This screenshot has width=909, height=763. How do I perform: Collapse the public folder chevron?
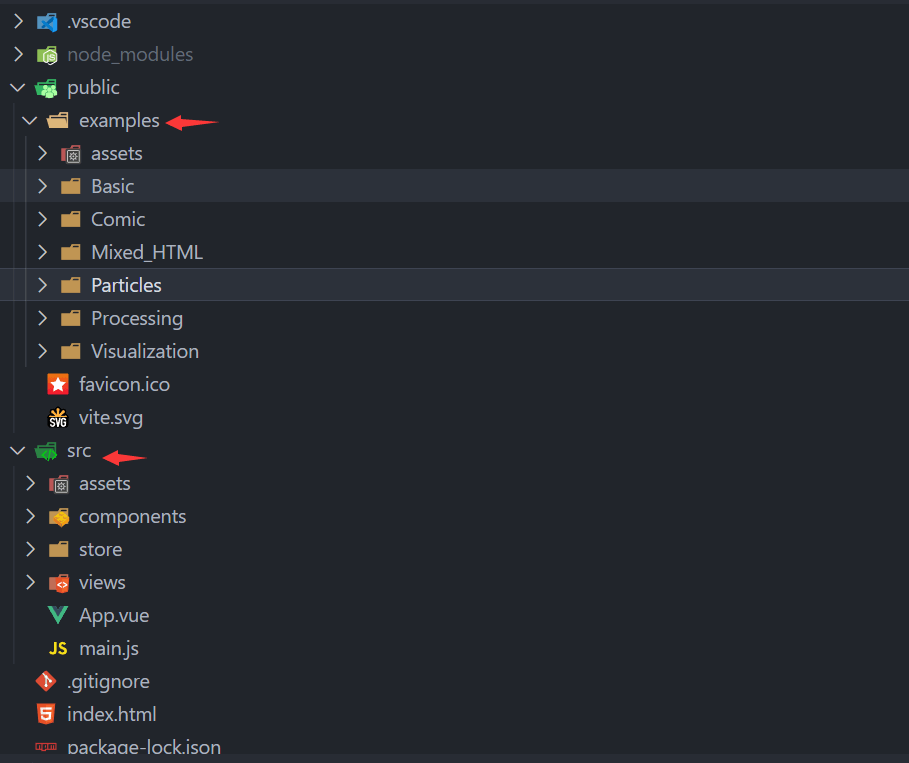pos(18,88)
